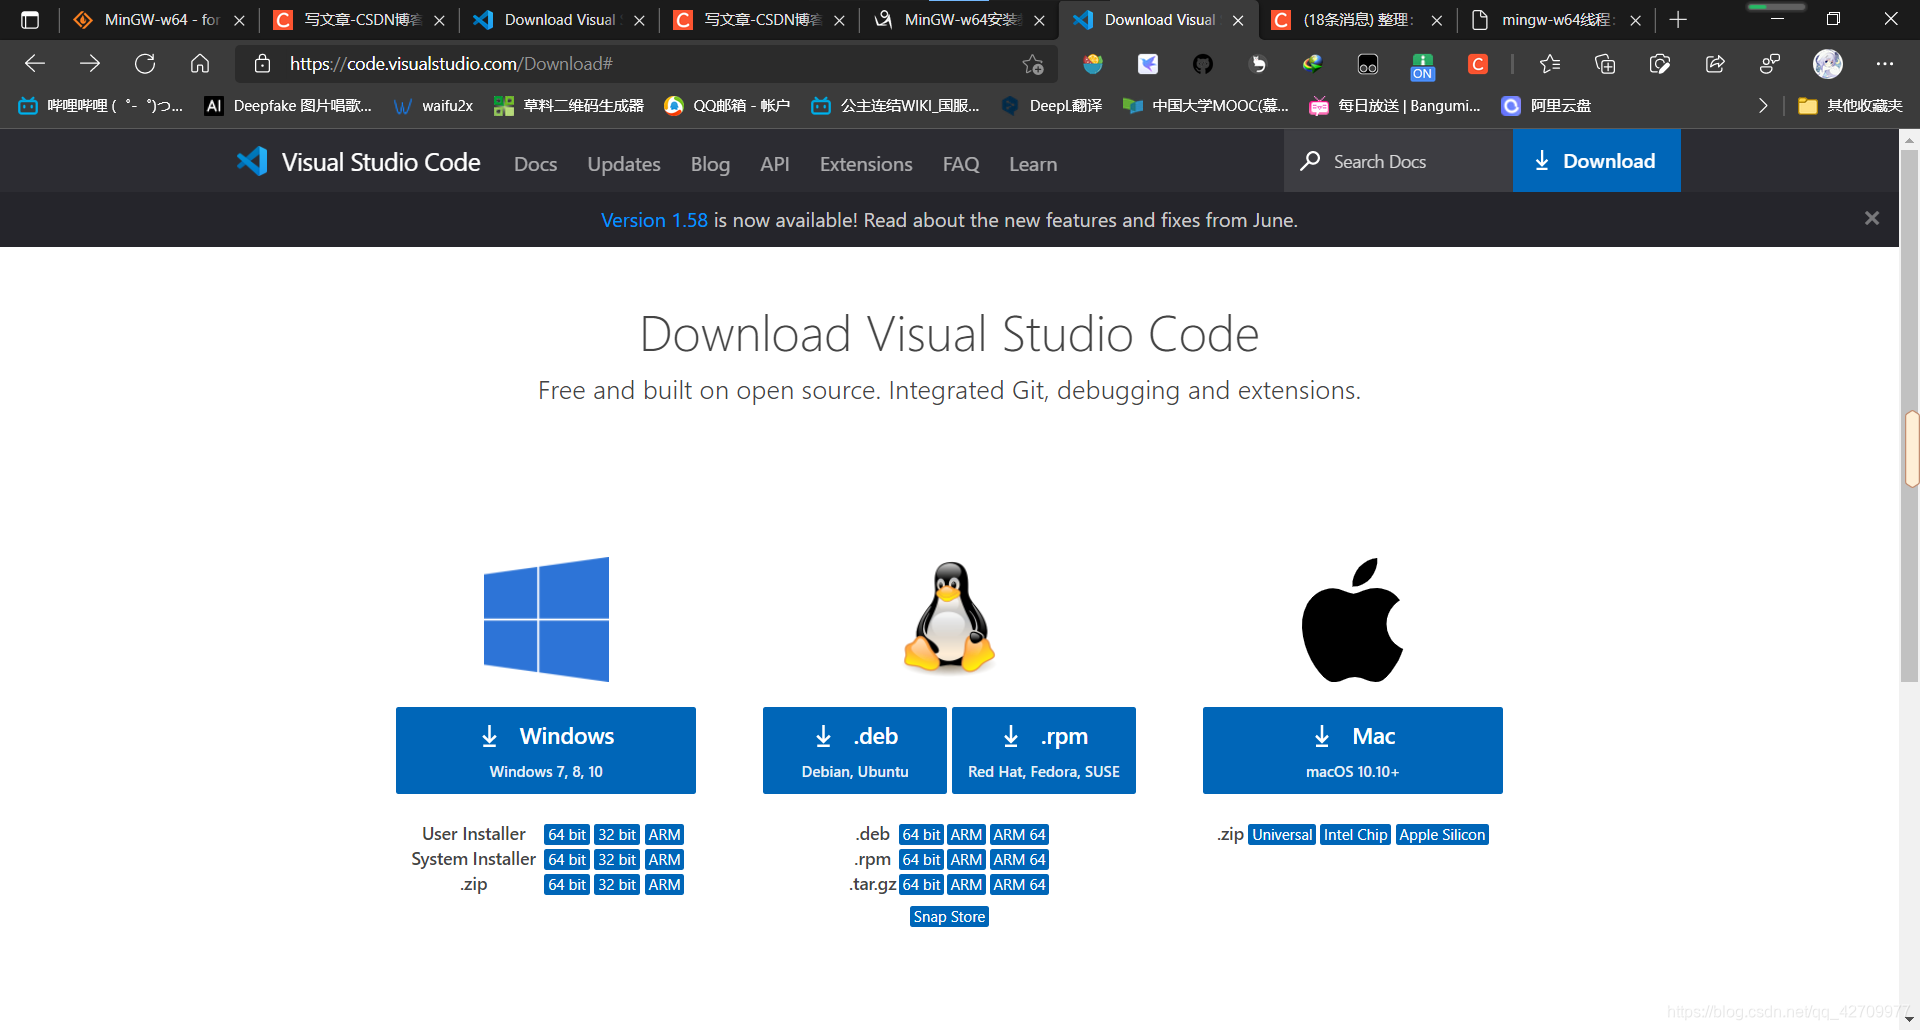The width and height of the screenshot is (1920, 1030).
Task: Click the Search Docs field
Action: click(x=1398, y=161)
